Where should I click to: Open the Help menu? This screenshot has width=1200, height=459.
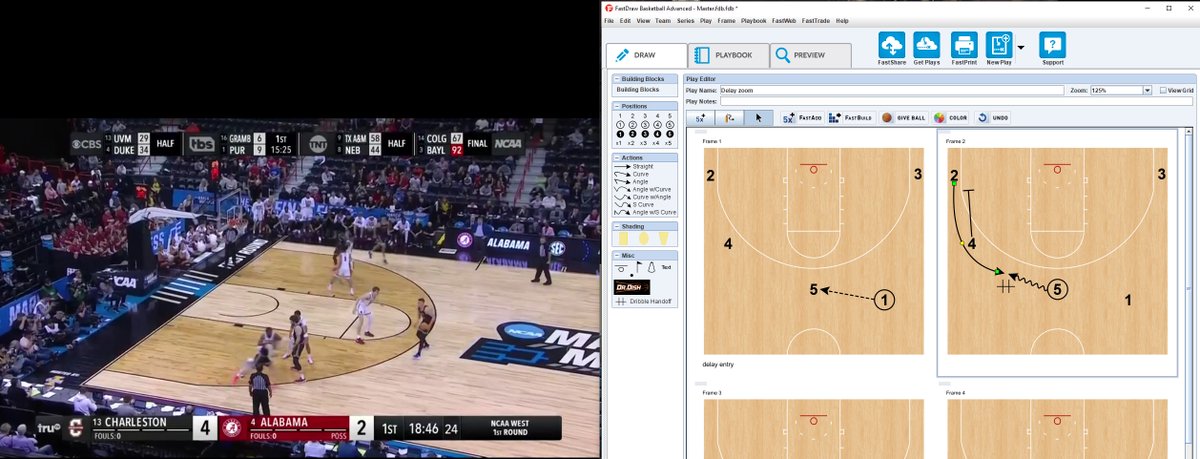coord(842,20)
